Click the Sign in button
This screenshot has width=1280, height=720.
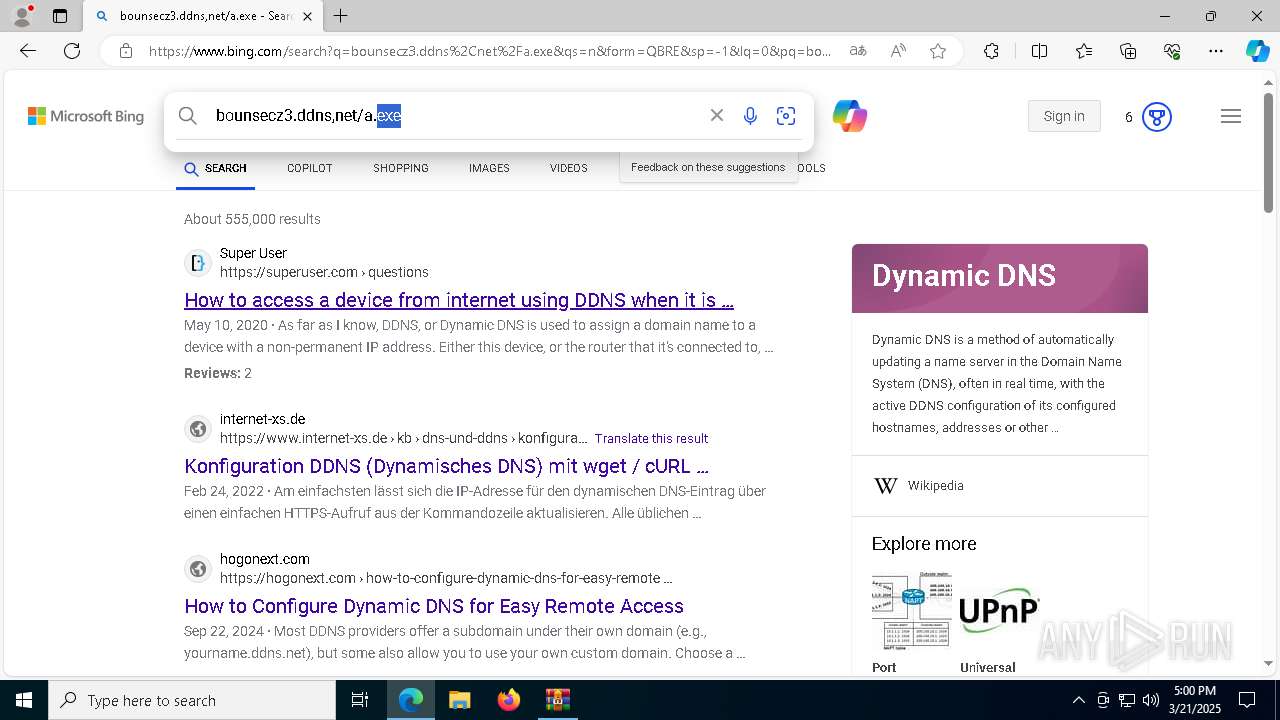pos(1064,116)
